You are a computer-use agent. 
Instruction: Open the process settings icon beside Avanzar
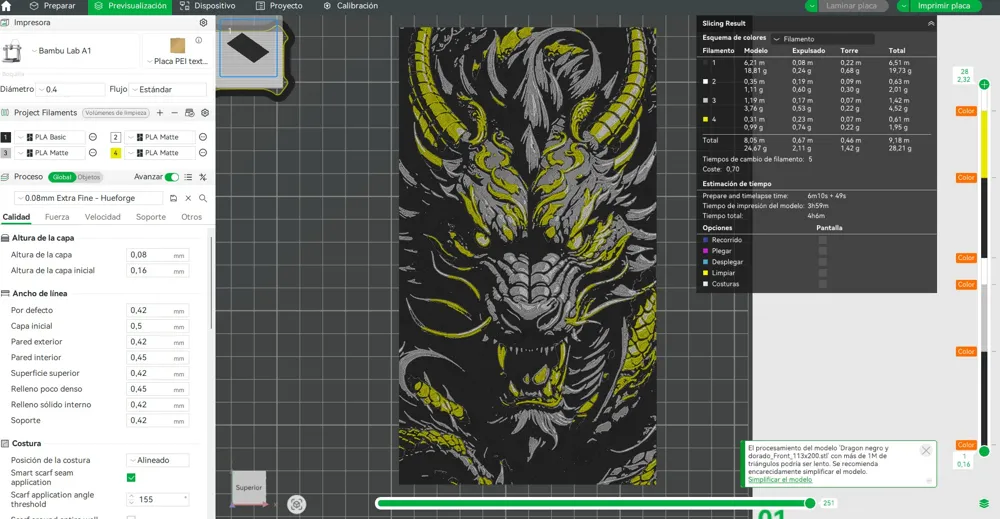tap(203, 177)
